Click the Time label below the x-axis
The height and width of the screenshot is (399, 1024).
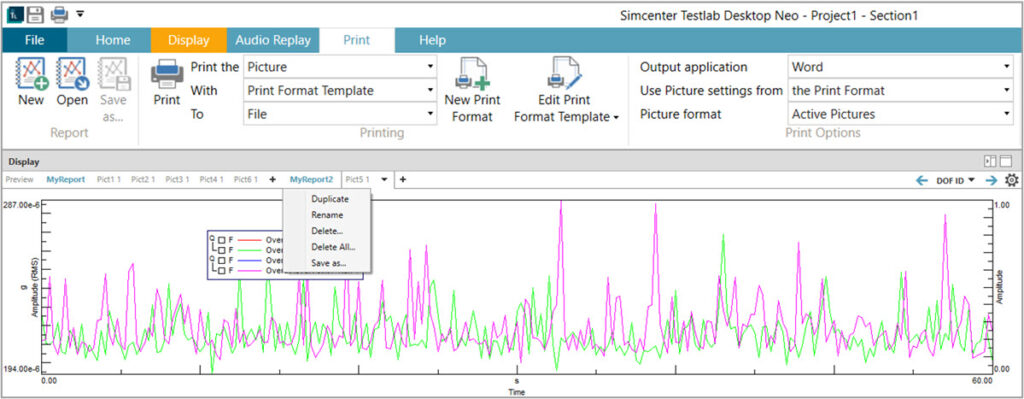point(517,392)
